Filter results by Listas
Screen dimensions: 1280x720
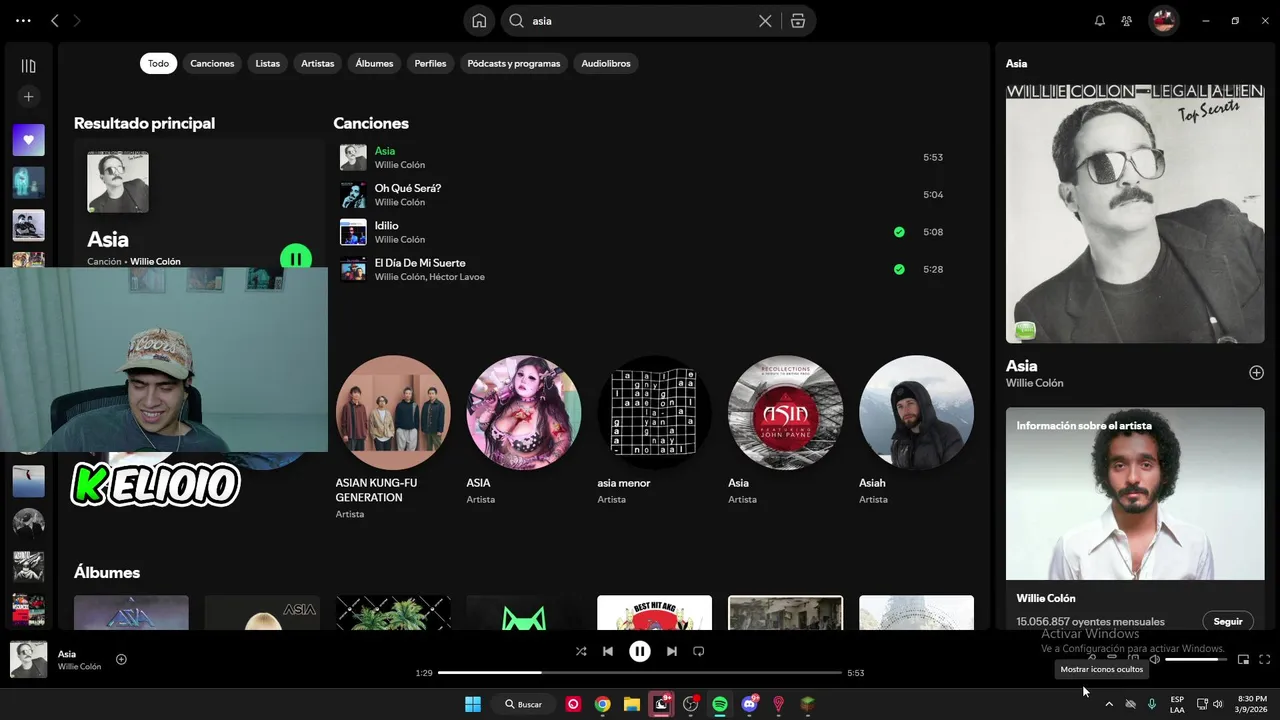(x=267, y=63)
